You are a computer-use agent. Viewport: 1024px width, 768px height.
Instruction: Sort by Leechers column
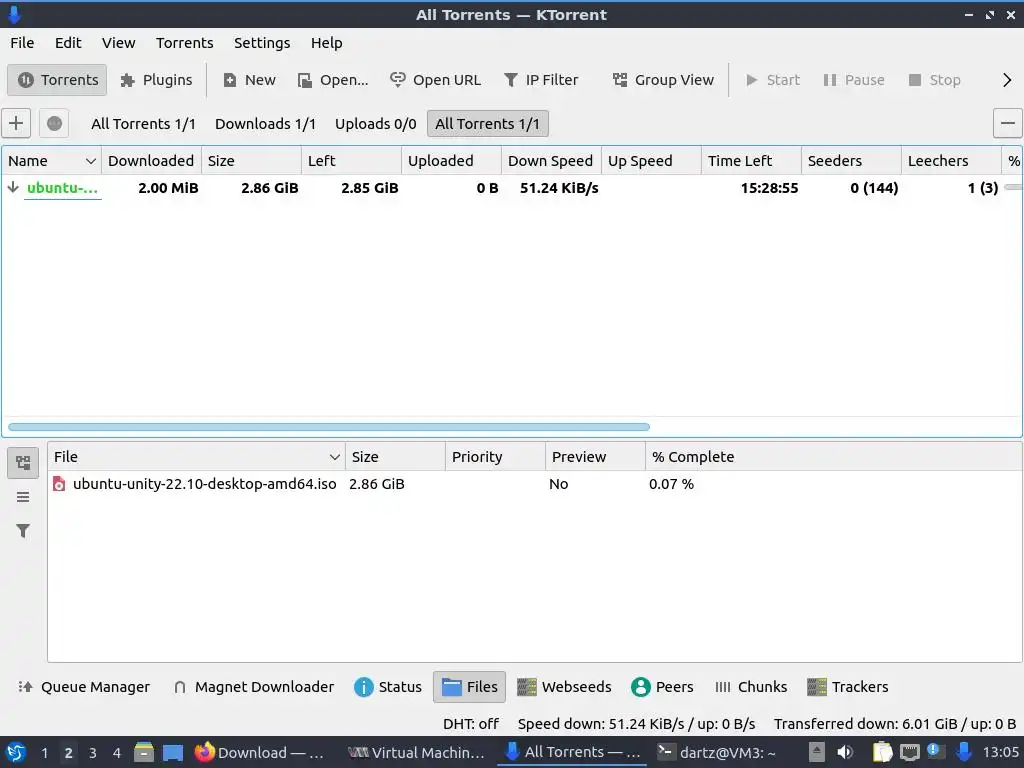(x=951, y=161)
